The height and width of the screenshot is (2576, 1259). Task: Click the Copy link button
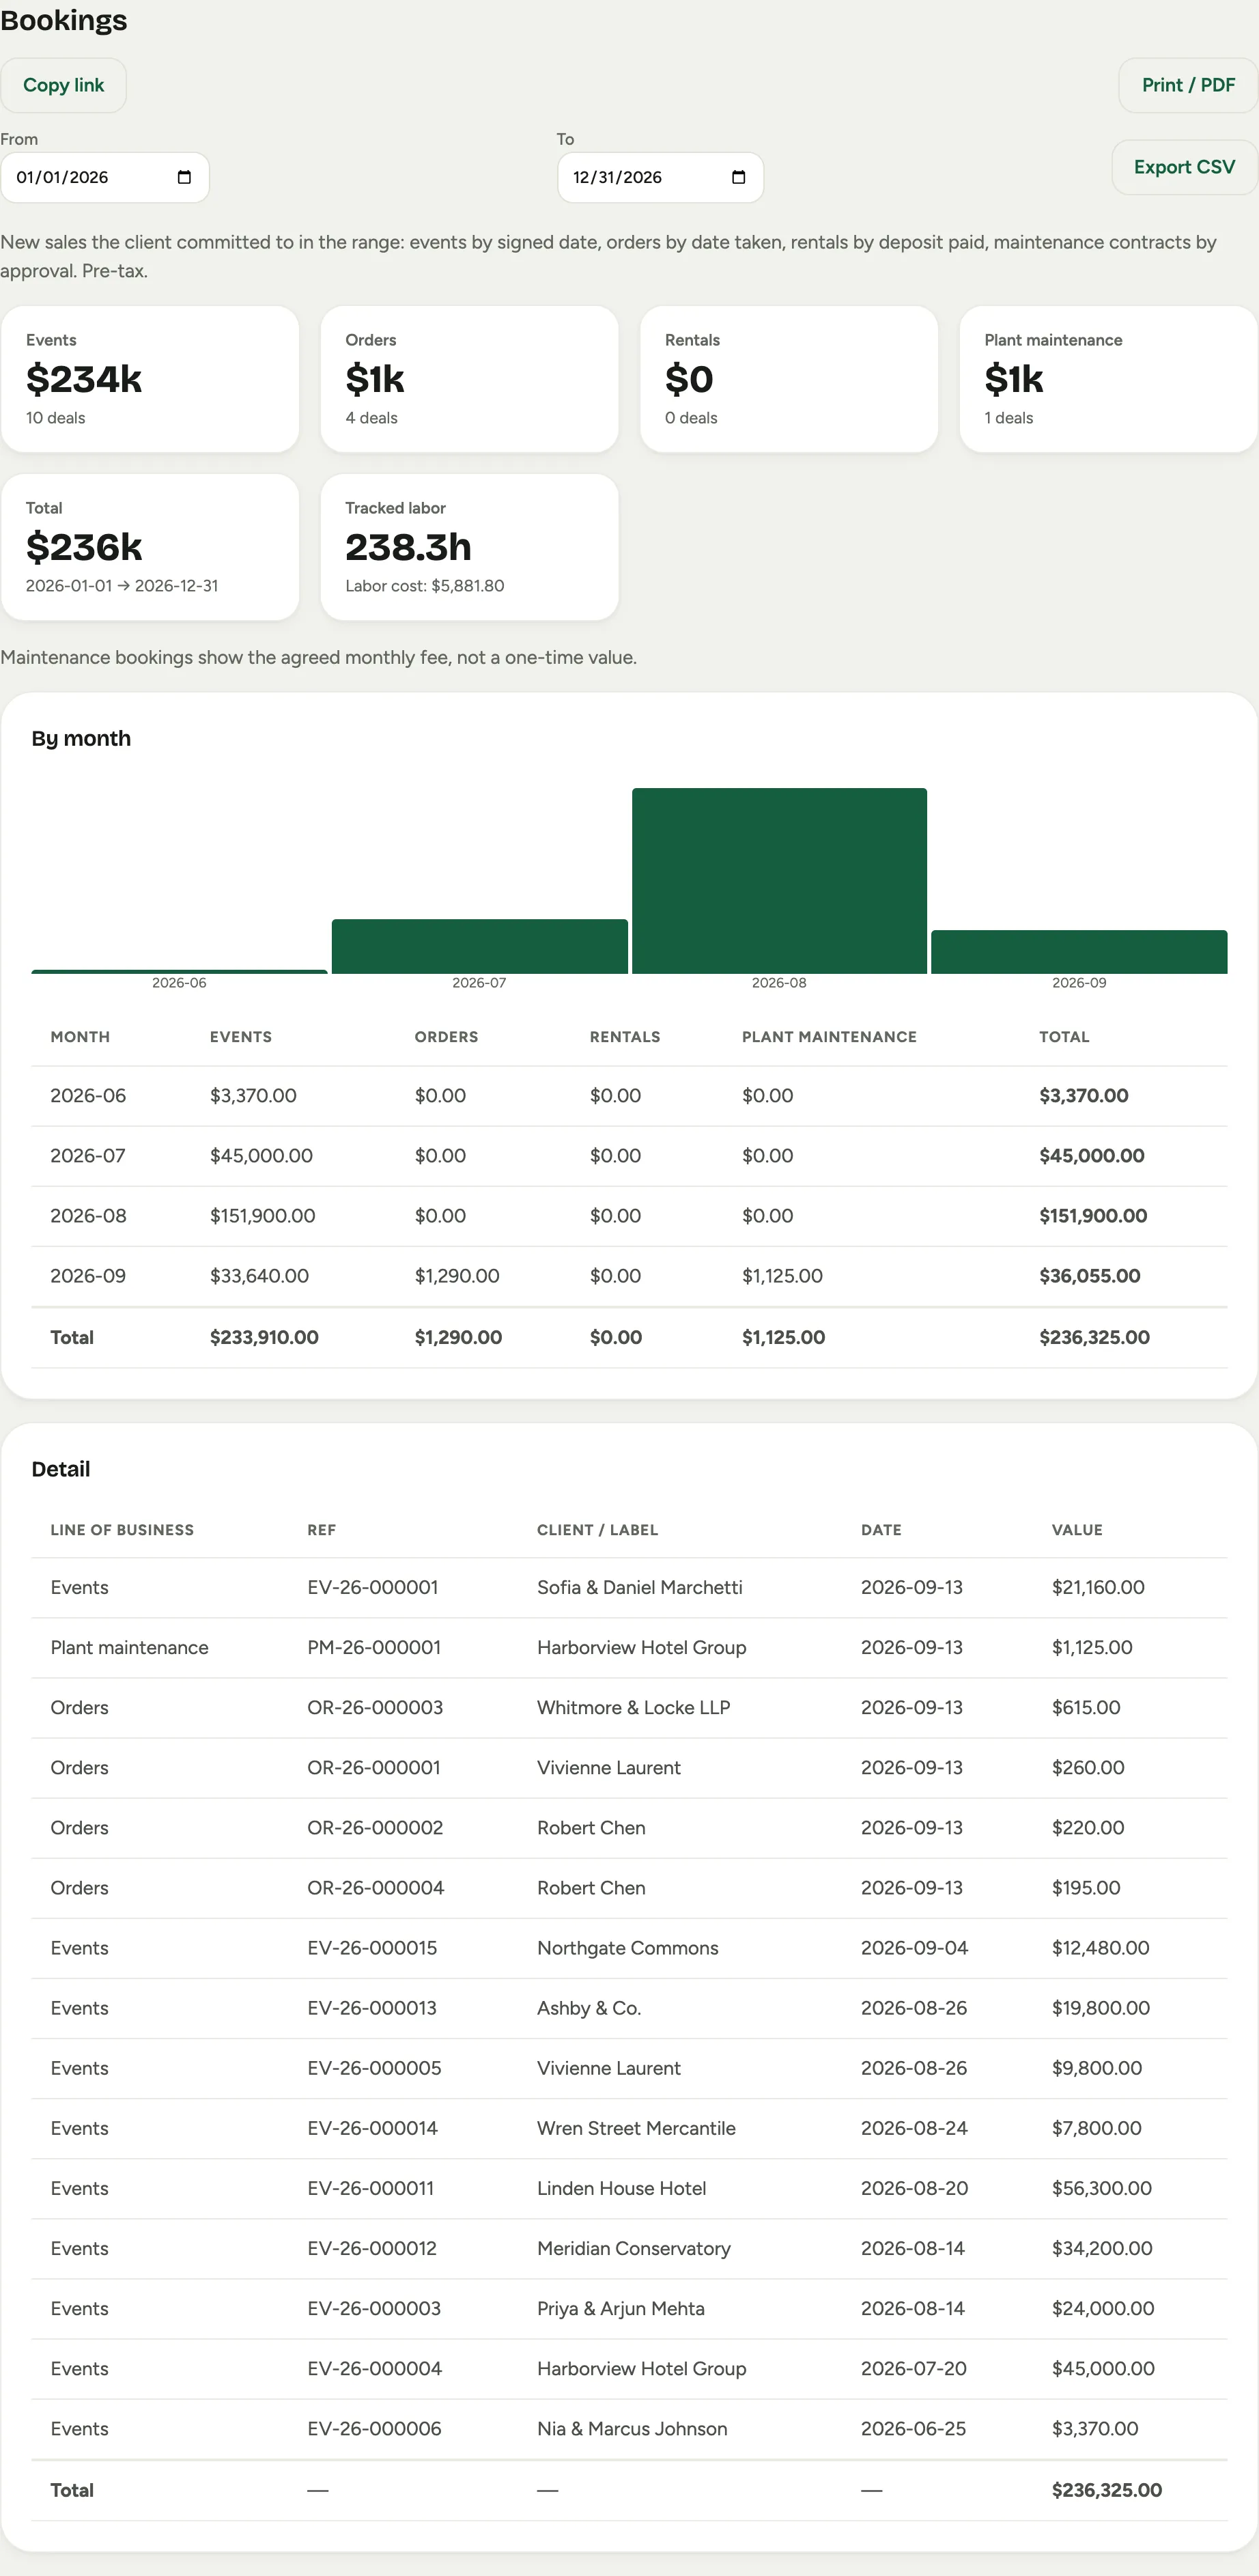[63, 85]
